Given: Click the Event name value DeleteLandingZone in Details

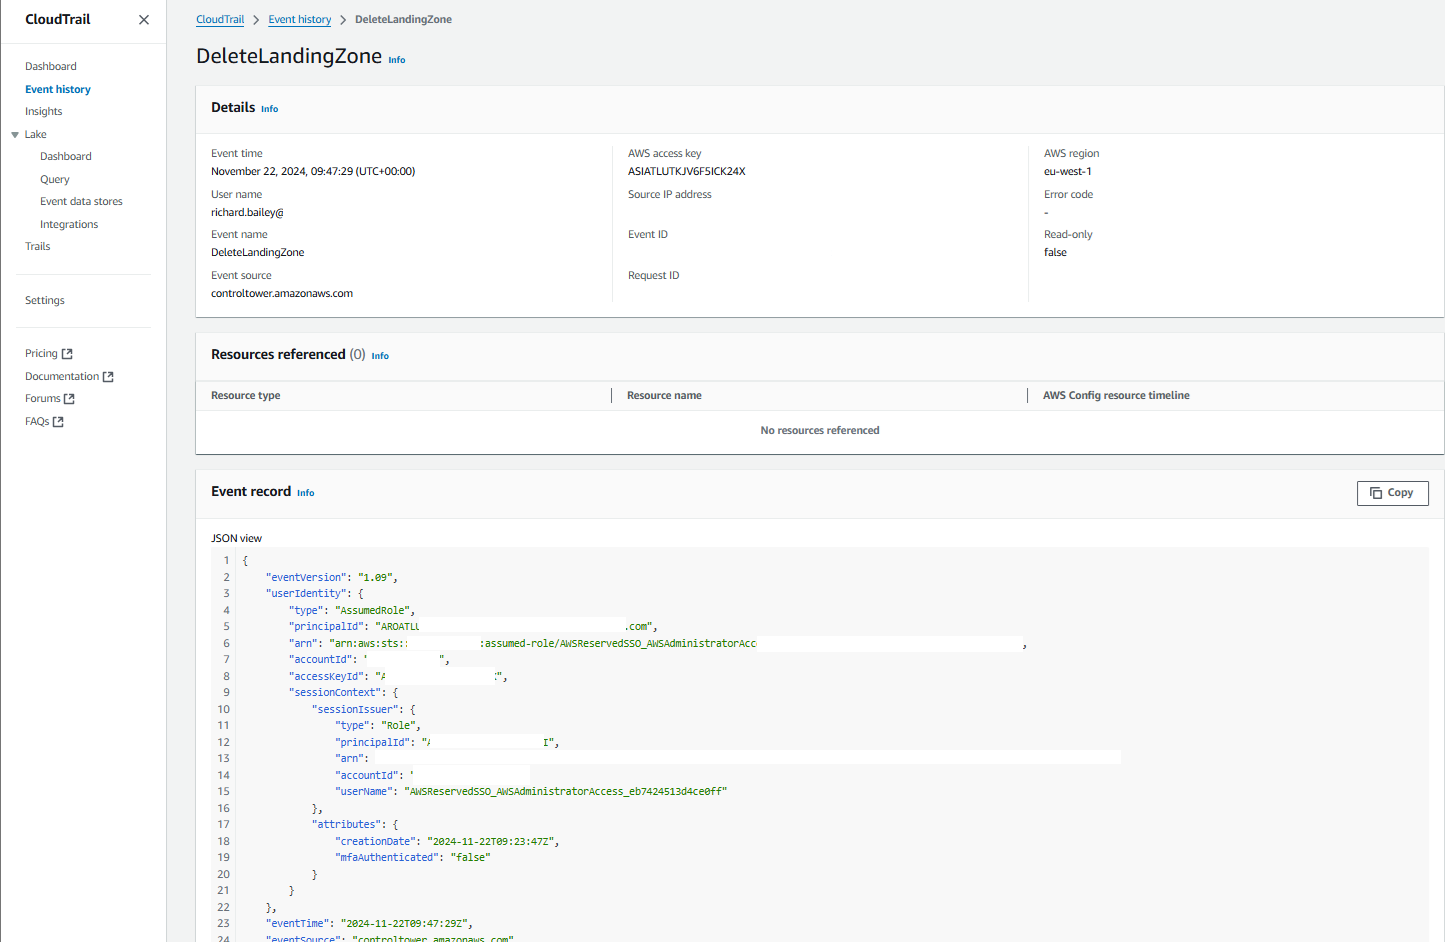Looking at the screenshot, I should coord(258,253).
